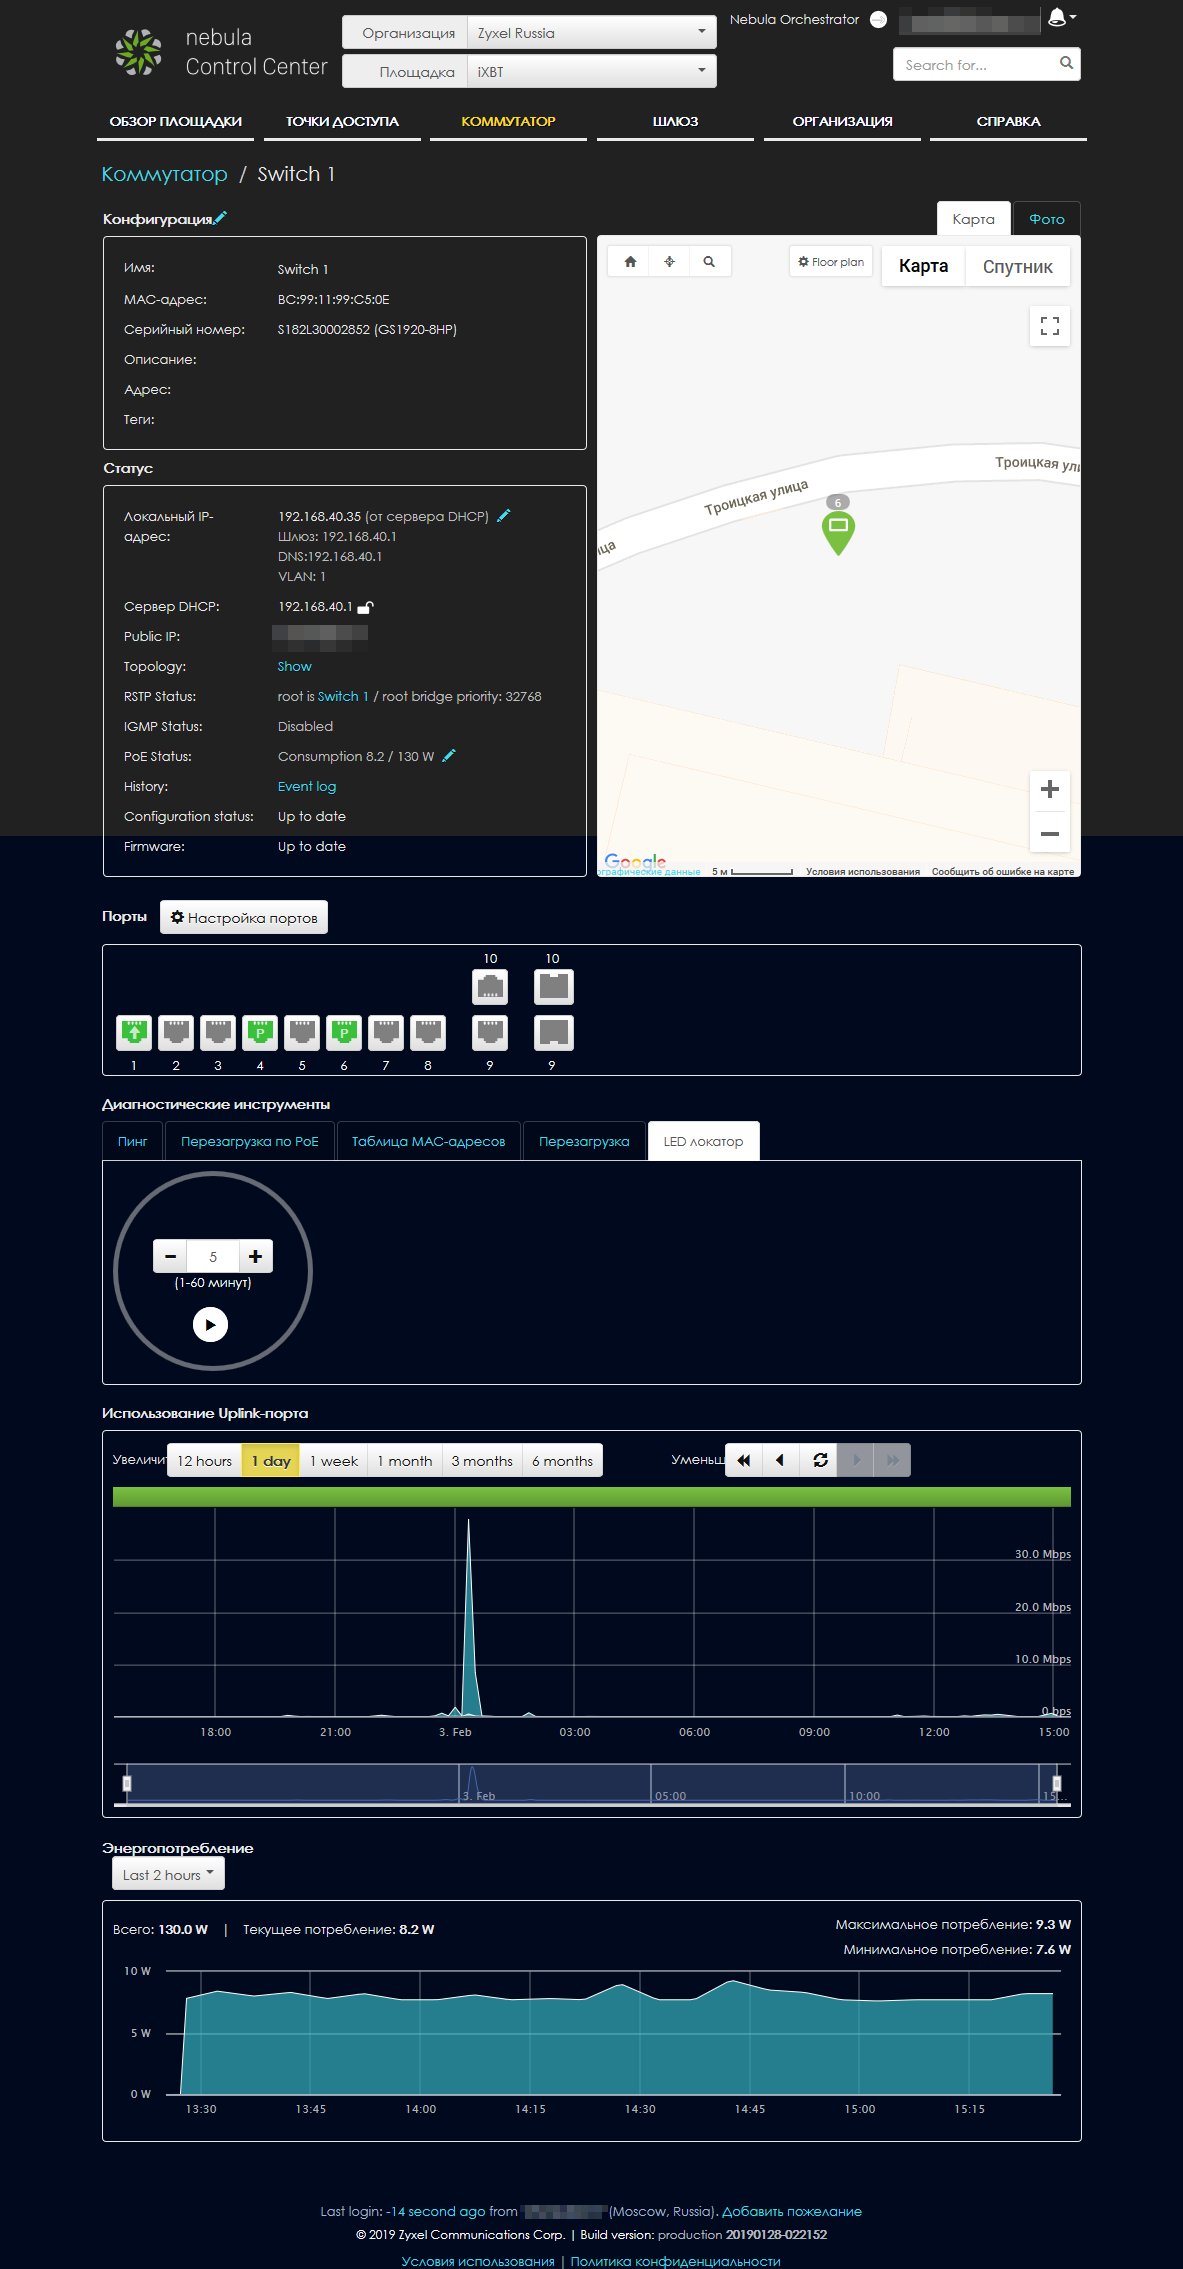Select port 1 uplink icon
Image resolution: width=1183 pixels, height=2269 pixels.
coord(134,1032)
